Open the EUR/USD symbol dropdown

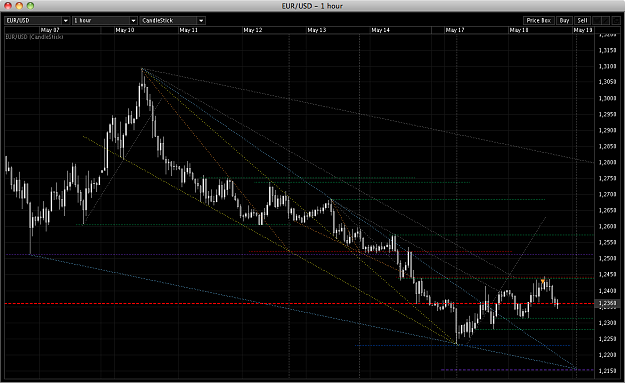(x=37, y=20)
